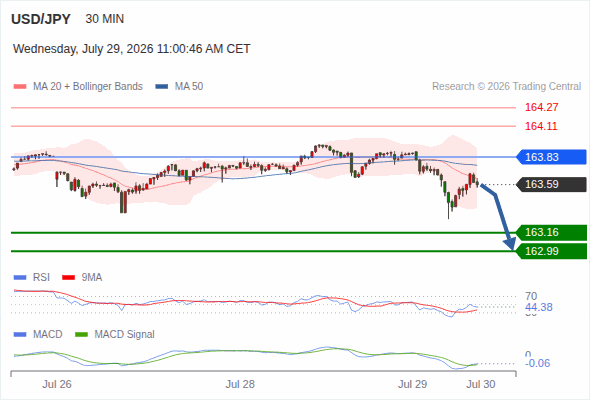Click the 164.11 resistance level label

click(541, 126)
